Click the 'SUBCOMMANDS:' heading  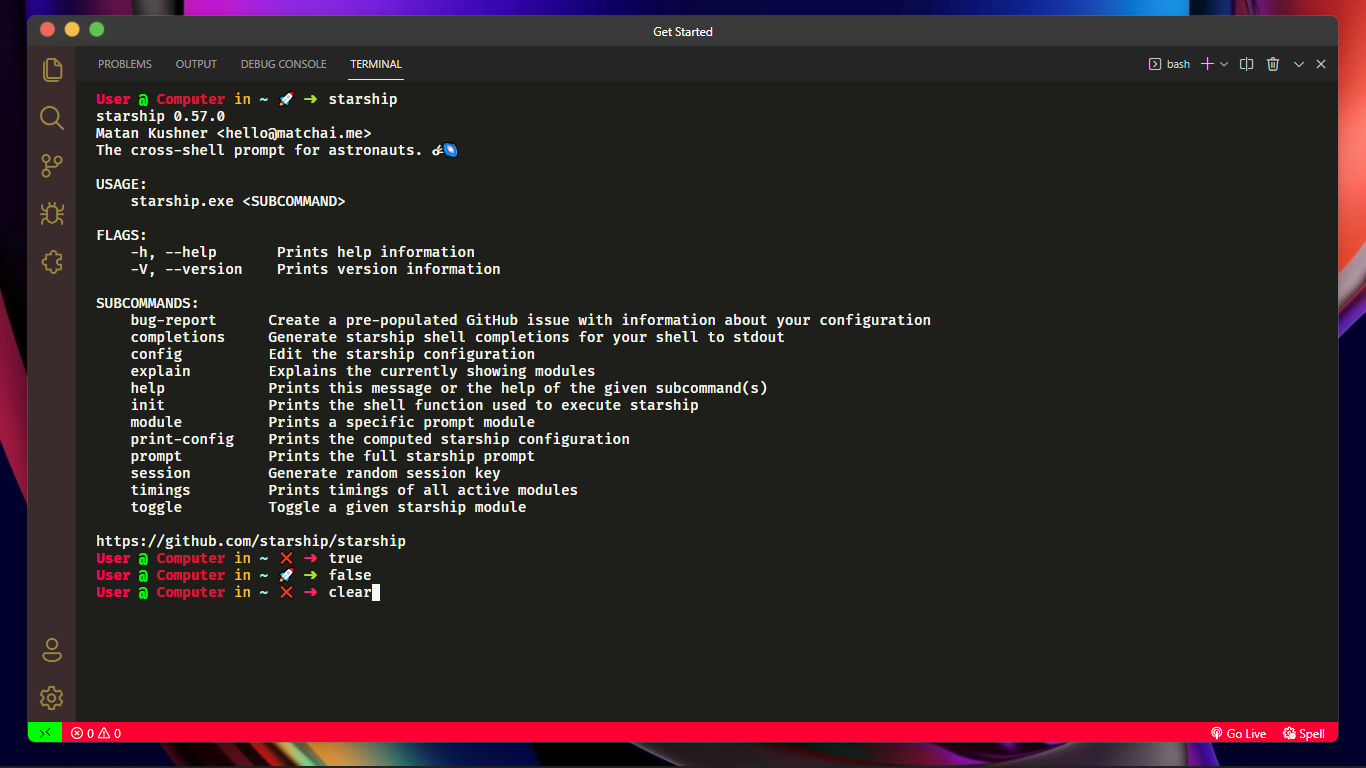[x=147, y=303]
